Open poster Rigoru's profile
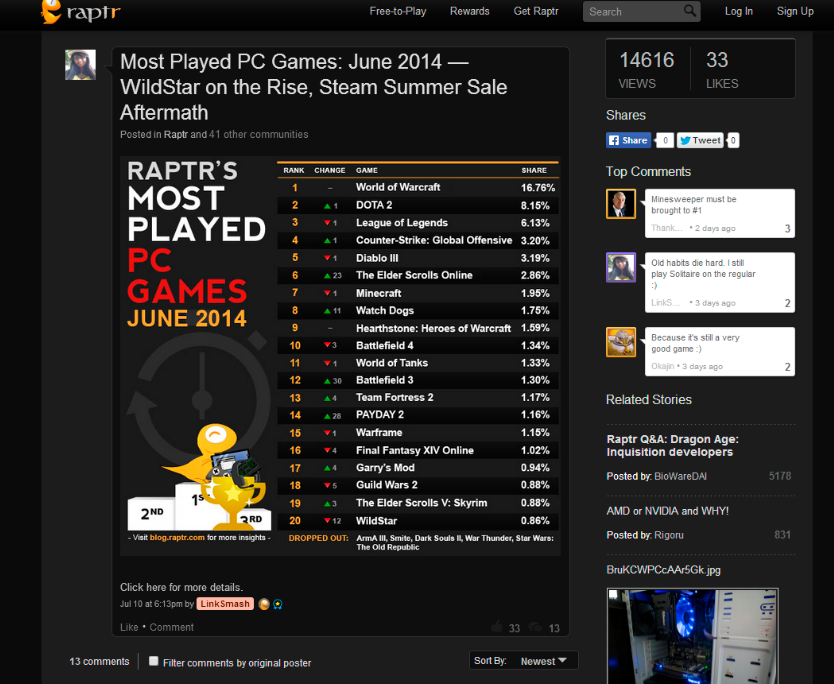 pyautogui.click(x=669, y=535)
